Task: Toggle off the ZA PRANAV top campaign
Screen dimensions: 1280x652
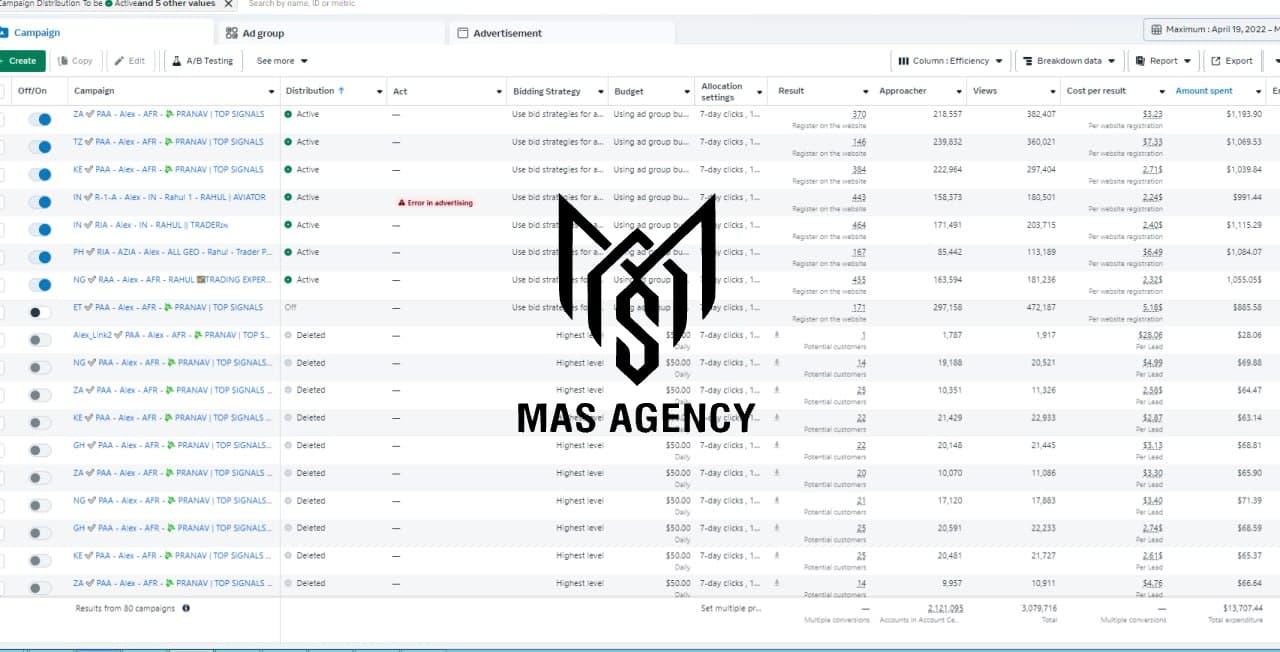Action: (x=40, y=119)
